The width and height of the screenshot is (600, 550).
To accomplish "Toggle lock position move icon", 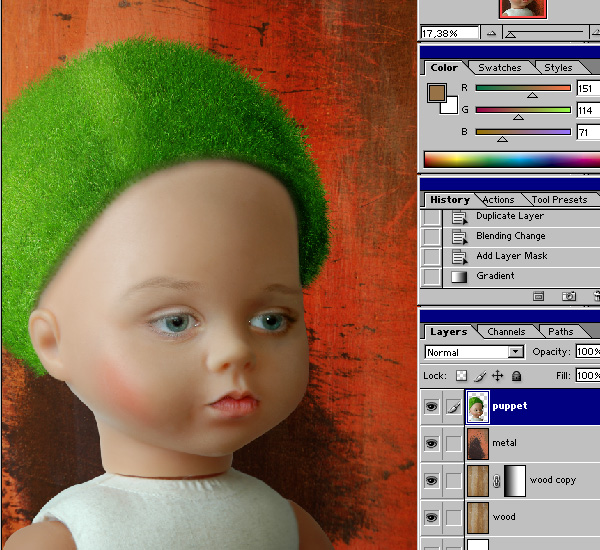I will point(497,376).
